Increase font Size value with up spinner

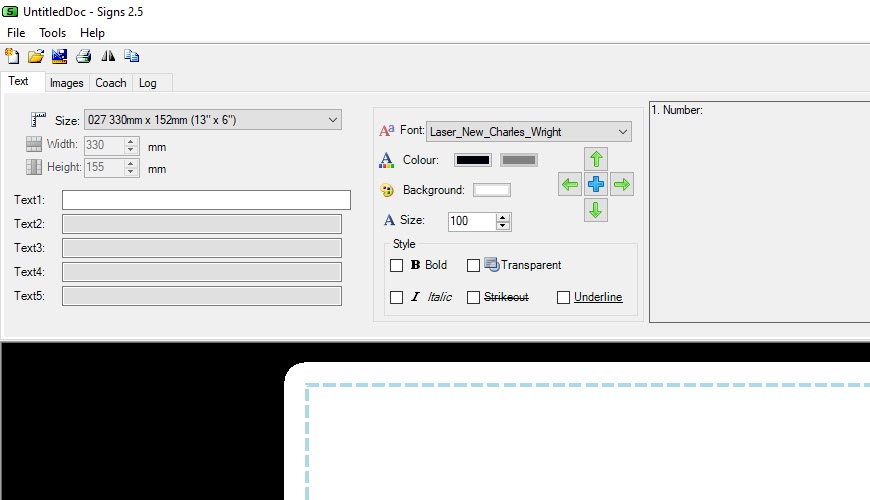point(503,218)
